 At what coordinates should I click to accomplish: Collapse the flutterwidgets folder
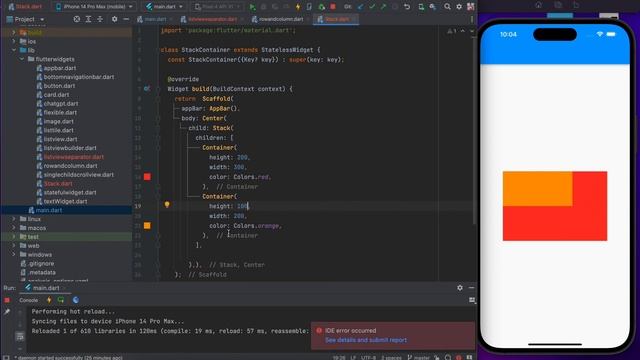pos(22,59)
